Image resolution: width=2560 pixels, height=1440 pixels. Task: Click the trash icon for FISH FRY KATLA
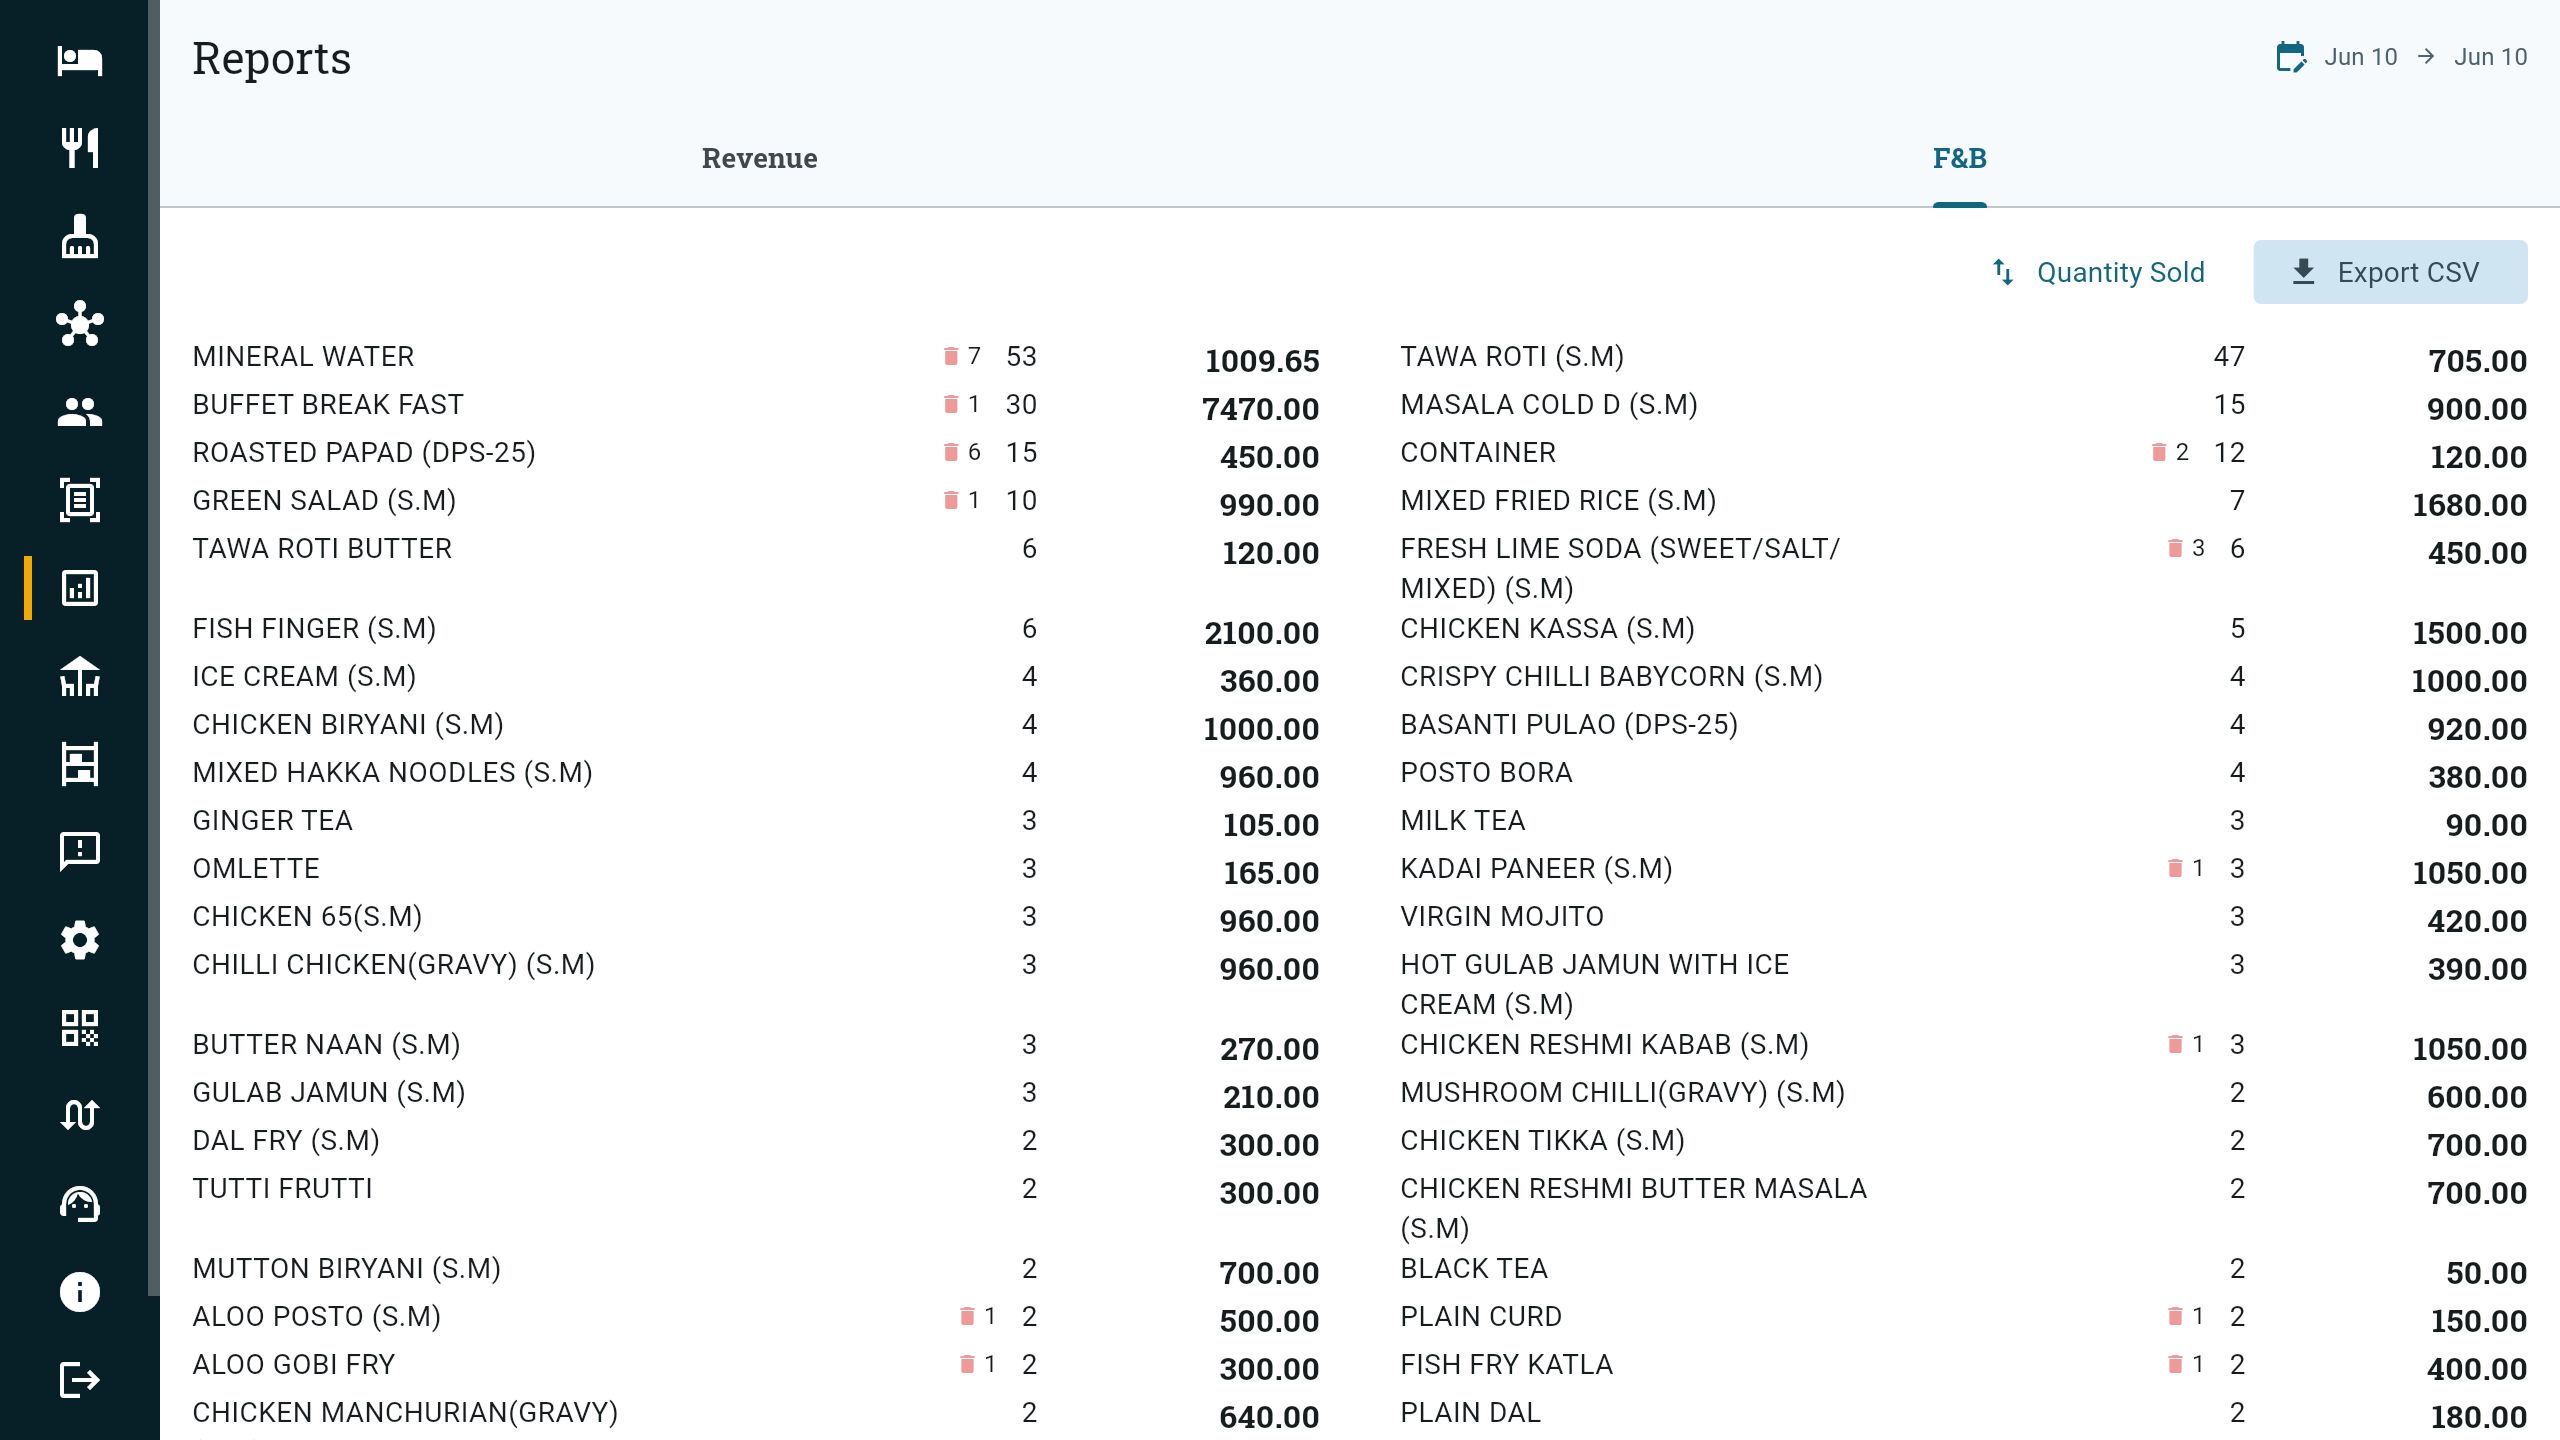click(2175, 1364)
